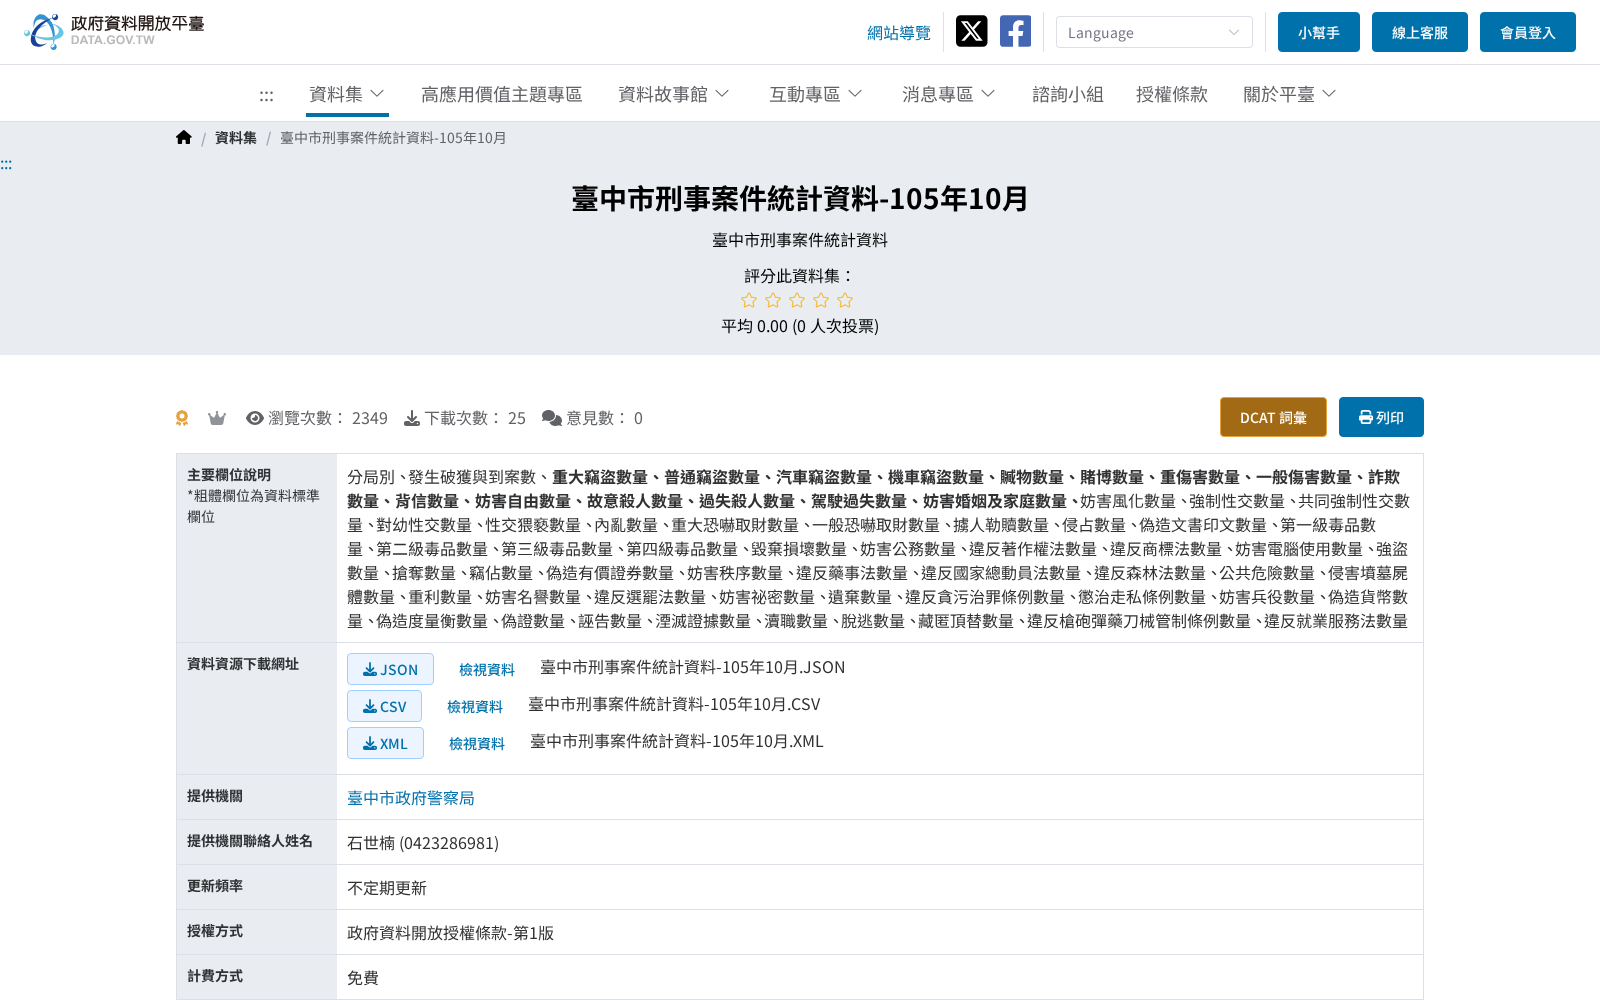Viewport: 1600px width, 1000px height.
Task: Open the Facebook social icon
Action: pos(1015,31)
